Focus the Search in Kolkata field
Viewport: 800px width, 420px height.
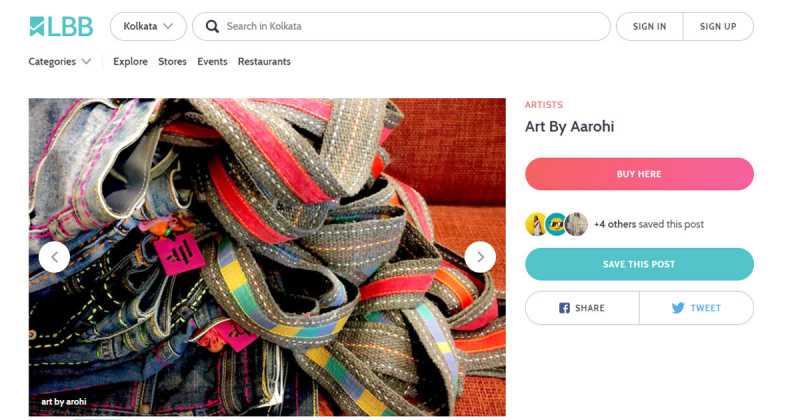410,26
